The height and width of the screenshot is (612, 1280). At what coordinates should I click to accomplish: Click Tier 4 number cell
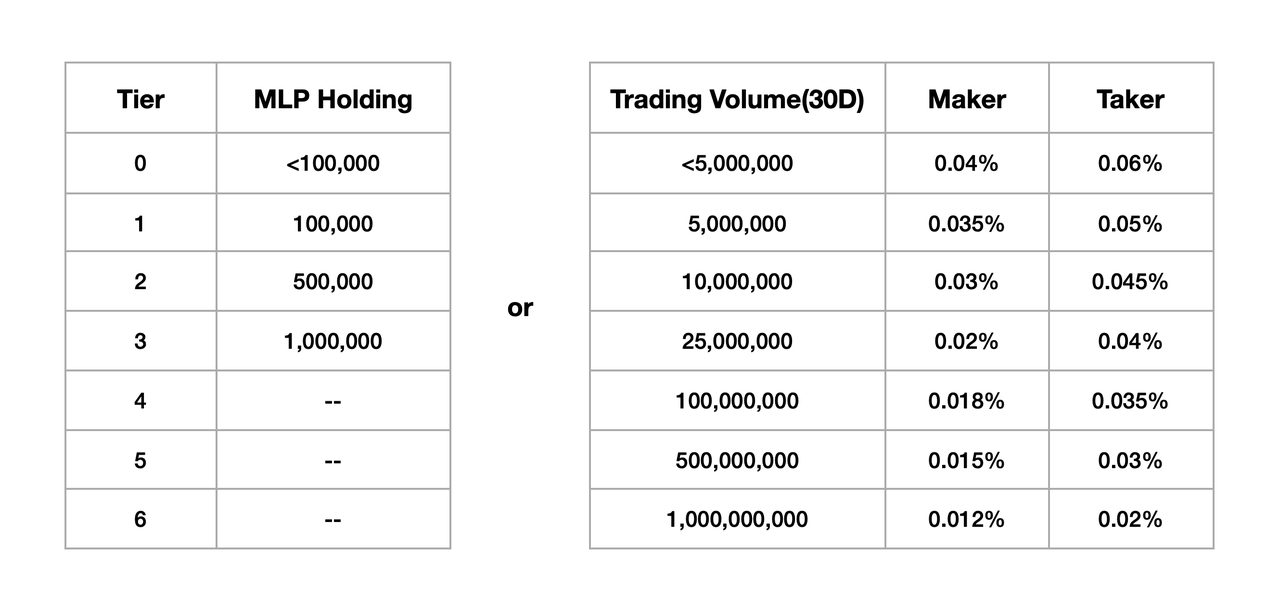pyautogui.click(x=140, y=401)
